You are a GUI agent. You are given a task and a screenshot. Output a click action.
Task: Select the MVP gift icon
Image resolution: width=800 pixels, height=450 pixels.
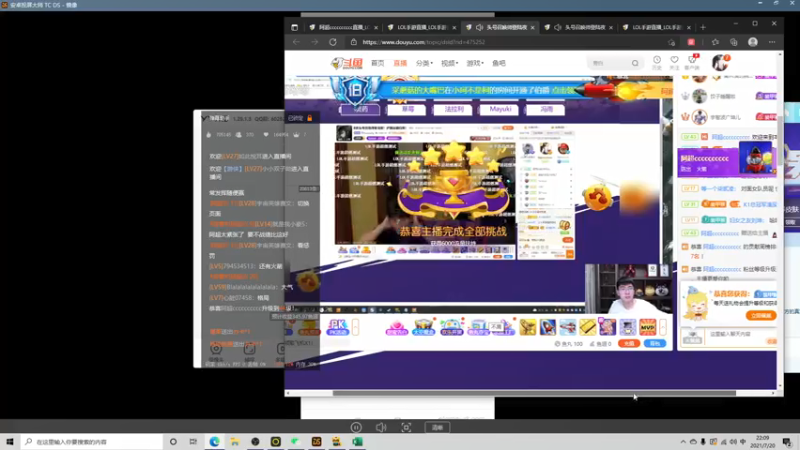tap(647, 327)
